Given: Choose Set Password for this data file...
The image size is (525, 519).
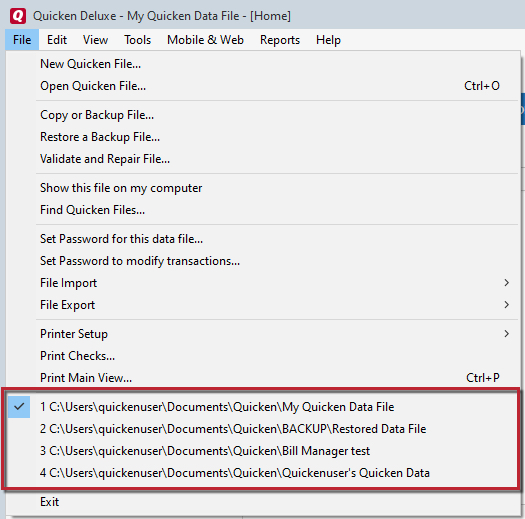Looking at the screenshot, I should tap(262, 239).
